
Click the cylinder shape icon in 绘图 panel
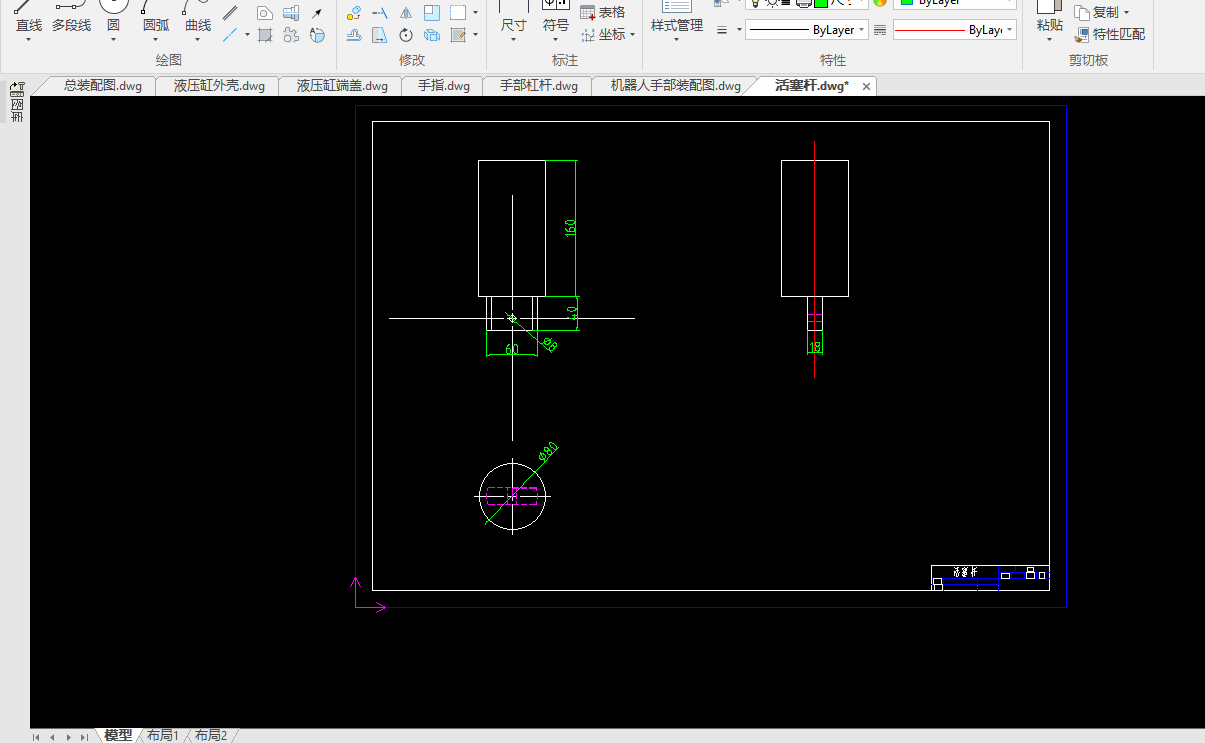[317, 35]
